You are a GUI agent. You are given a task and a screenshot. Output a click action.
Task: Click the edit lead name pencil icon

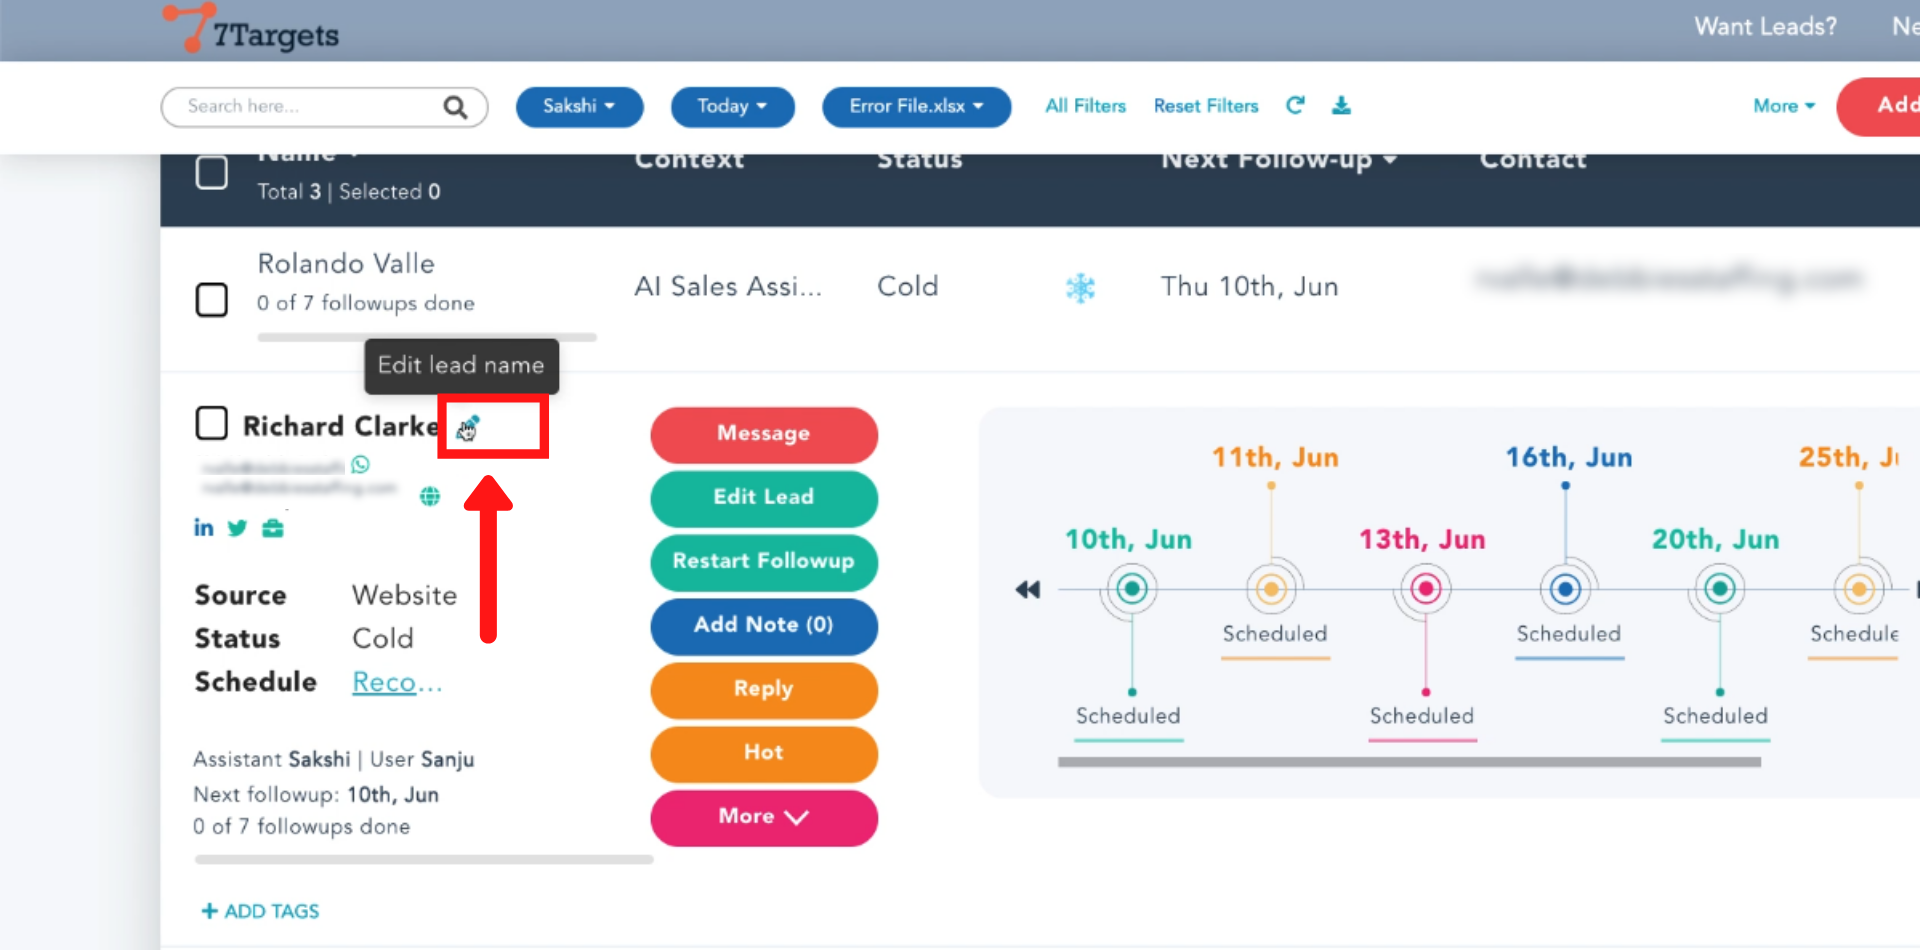point(468,428)
